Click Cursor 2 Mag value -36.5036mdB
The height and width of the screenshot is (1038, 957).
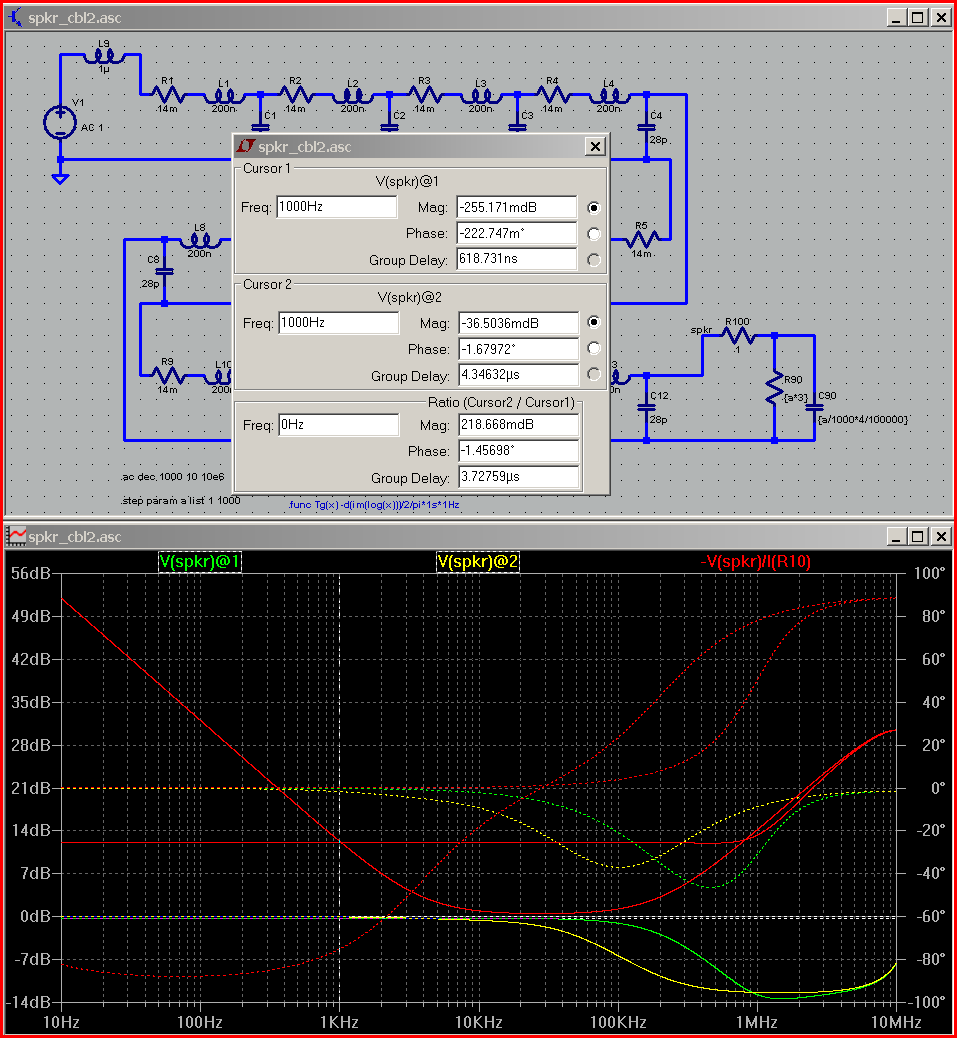pyautogui.click(x=519, y=323)
